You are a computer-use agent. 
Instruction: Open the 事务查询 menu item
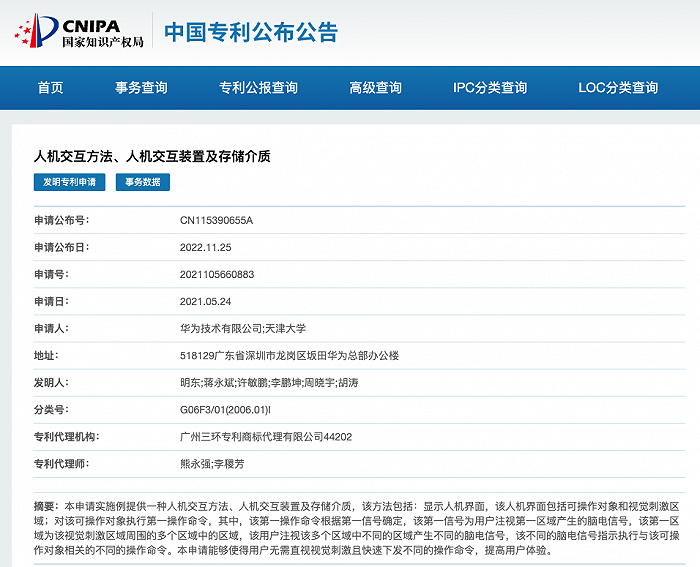point(141,88)
